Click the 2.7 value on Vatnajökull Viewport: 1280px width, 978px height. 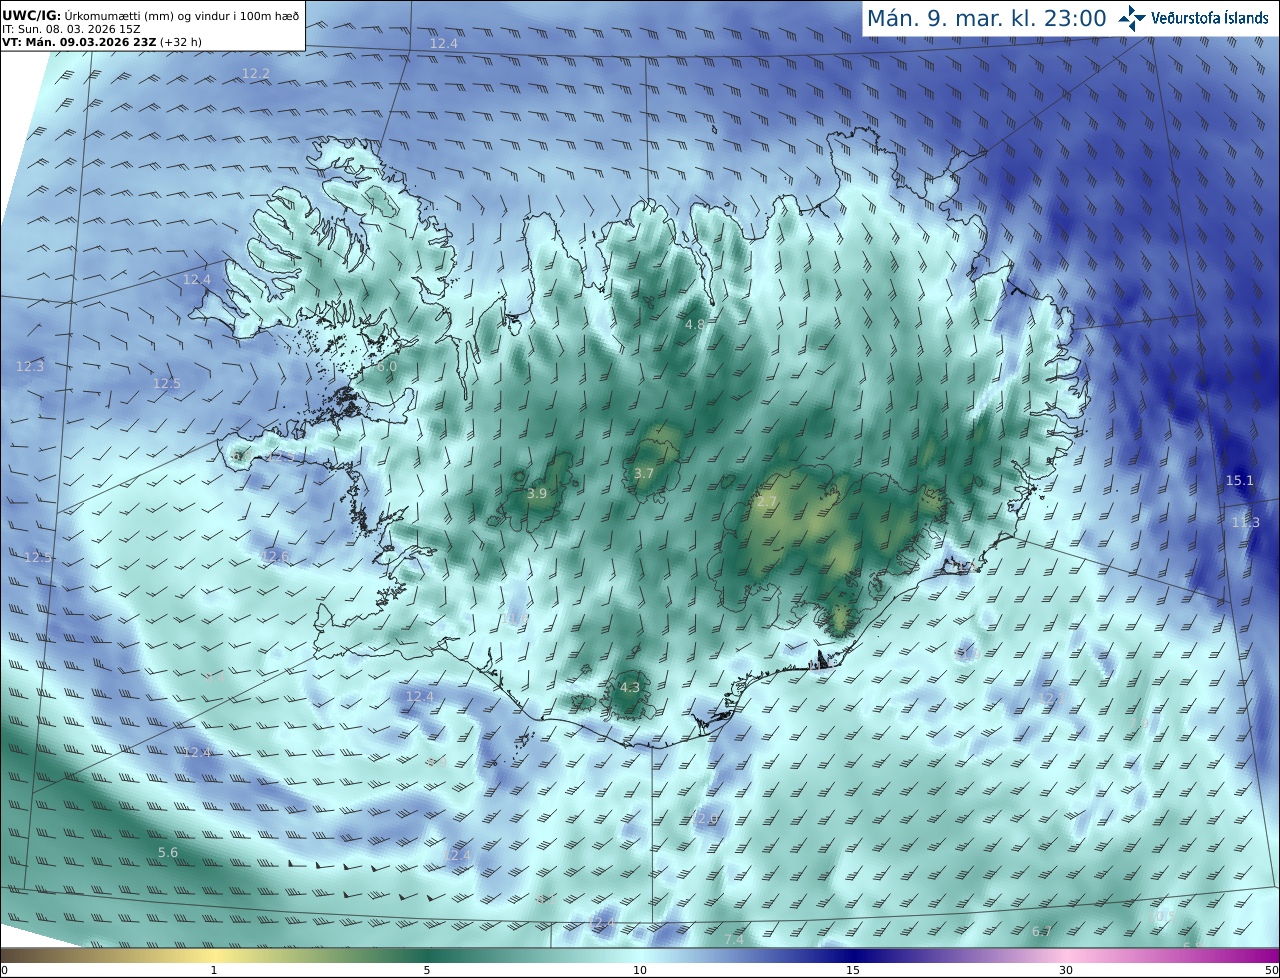click(x=767, y=502)
